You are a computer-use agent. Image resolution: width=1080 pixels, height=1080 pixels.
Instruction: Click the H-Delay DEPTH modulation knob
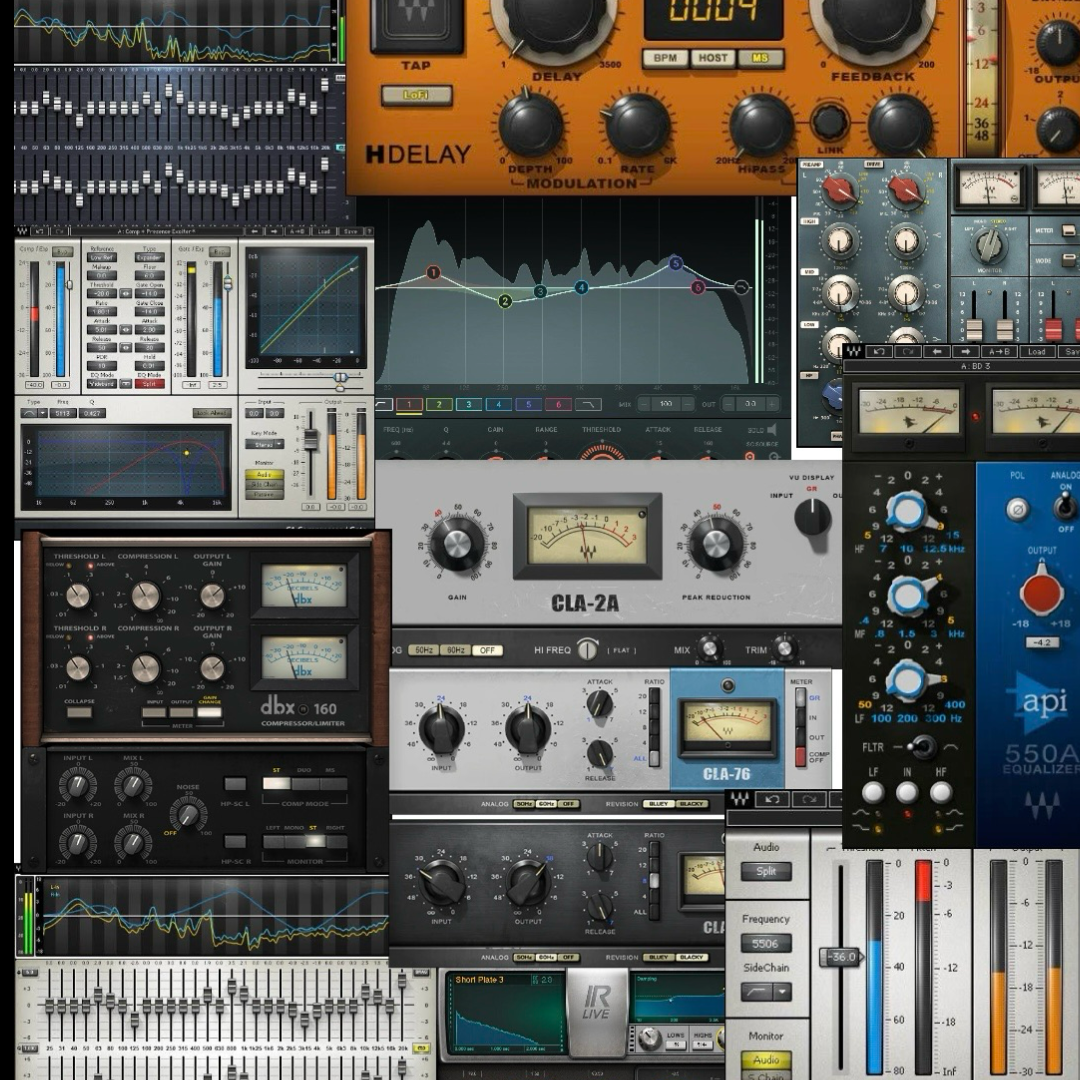click(x=530, y=126)
